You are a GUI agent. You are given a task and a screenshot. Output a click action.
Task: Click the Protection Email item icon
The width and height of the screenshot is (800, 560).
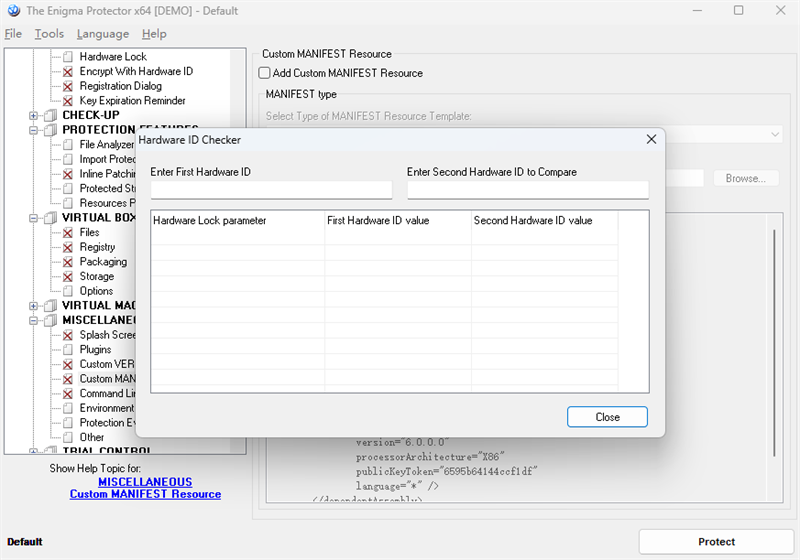click(x=68, y=423)
